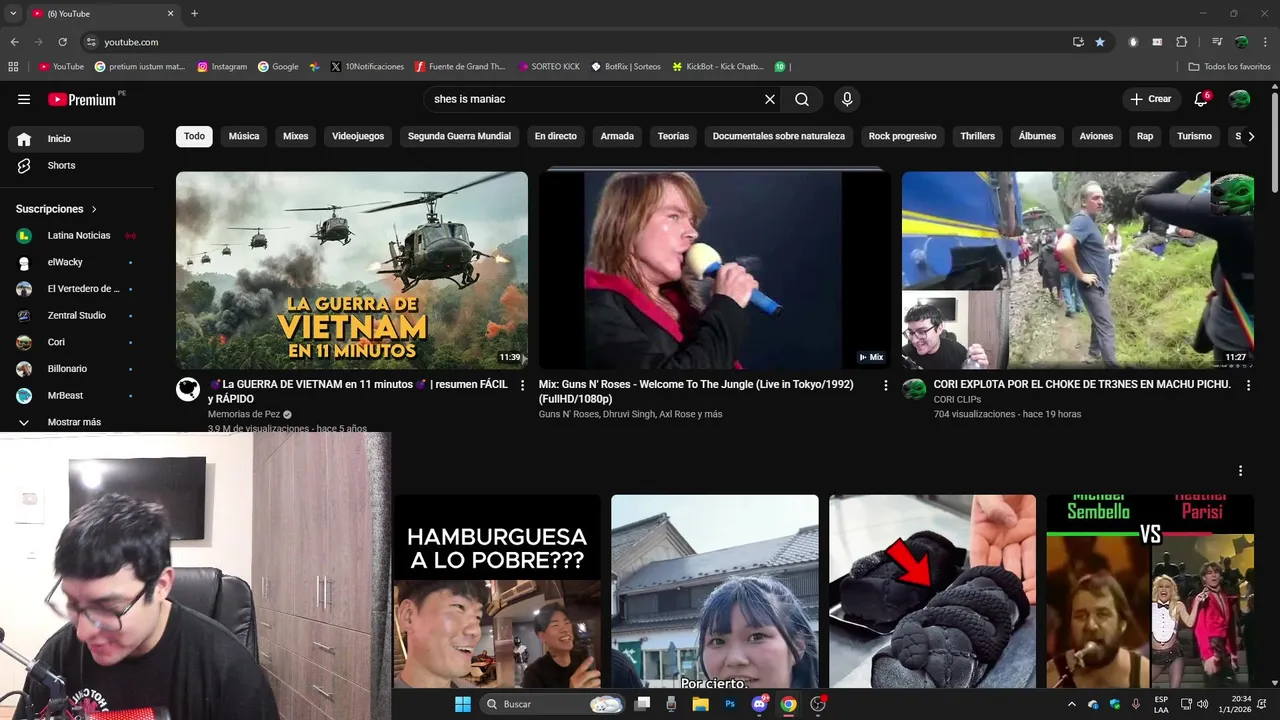Screen dimensions: 1280x720
Task: Open Todos los favoritos folder
Action: (1229, 67)
